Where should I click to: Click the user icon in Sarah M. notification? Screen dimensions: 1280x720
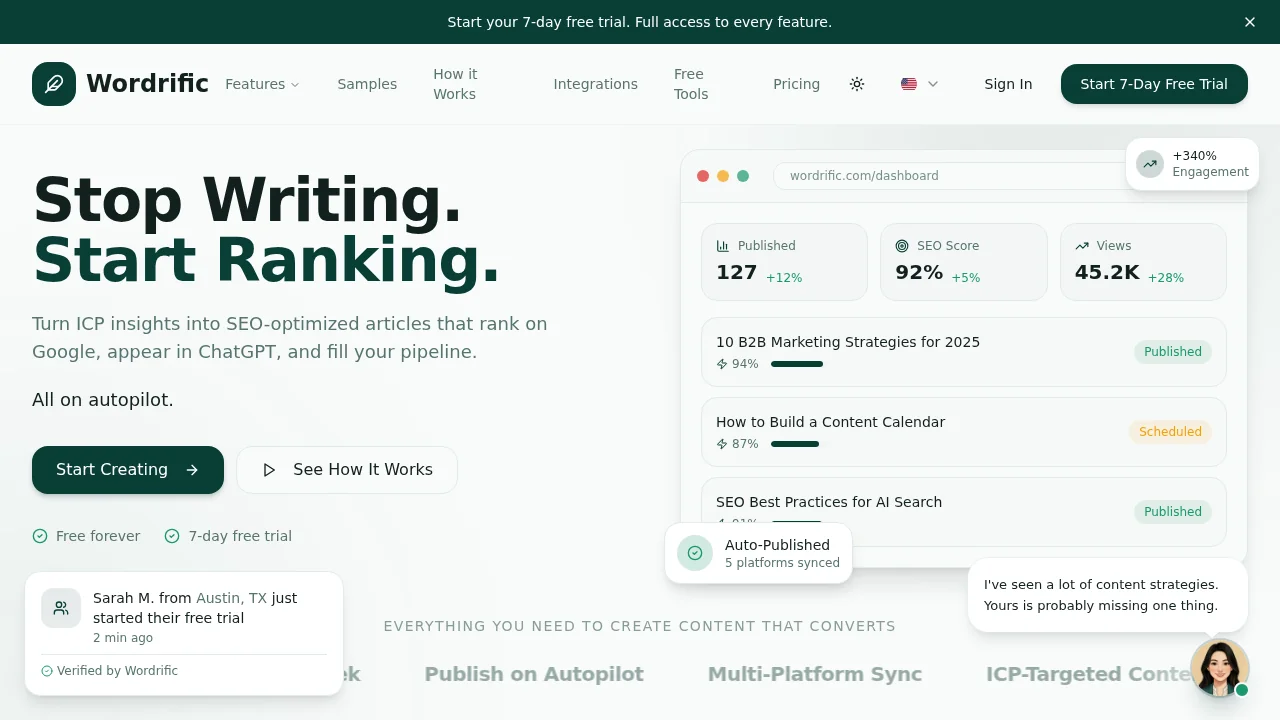click(61, 607)
